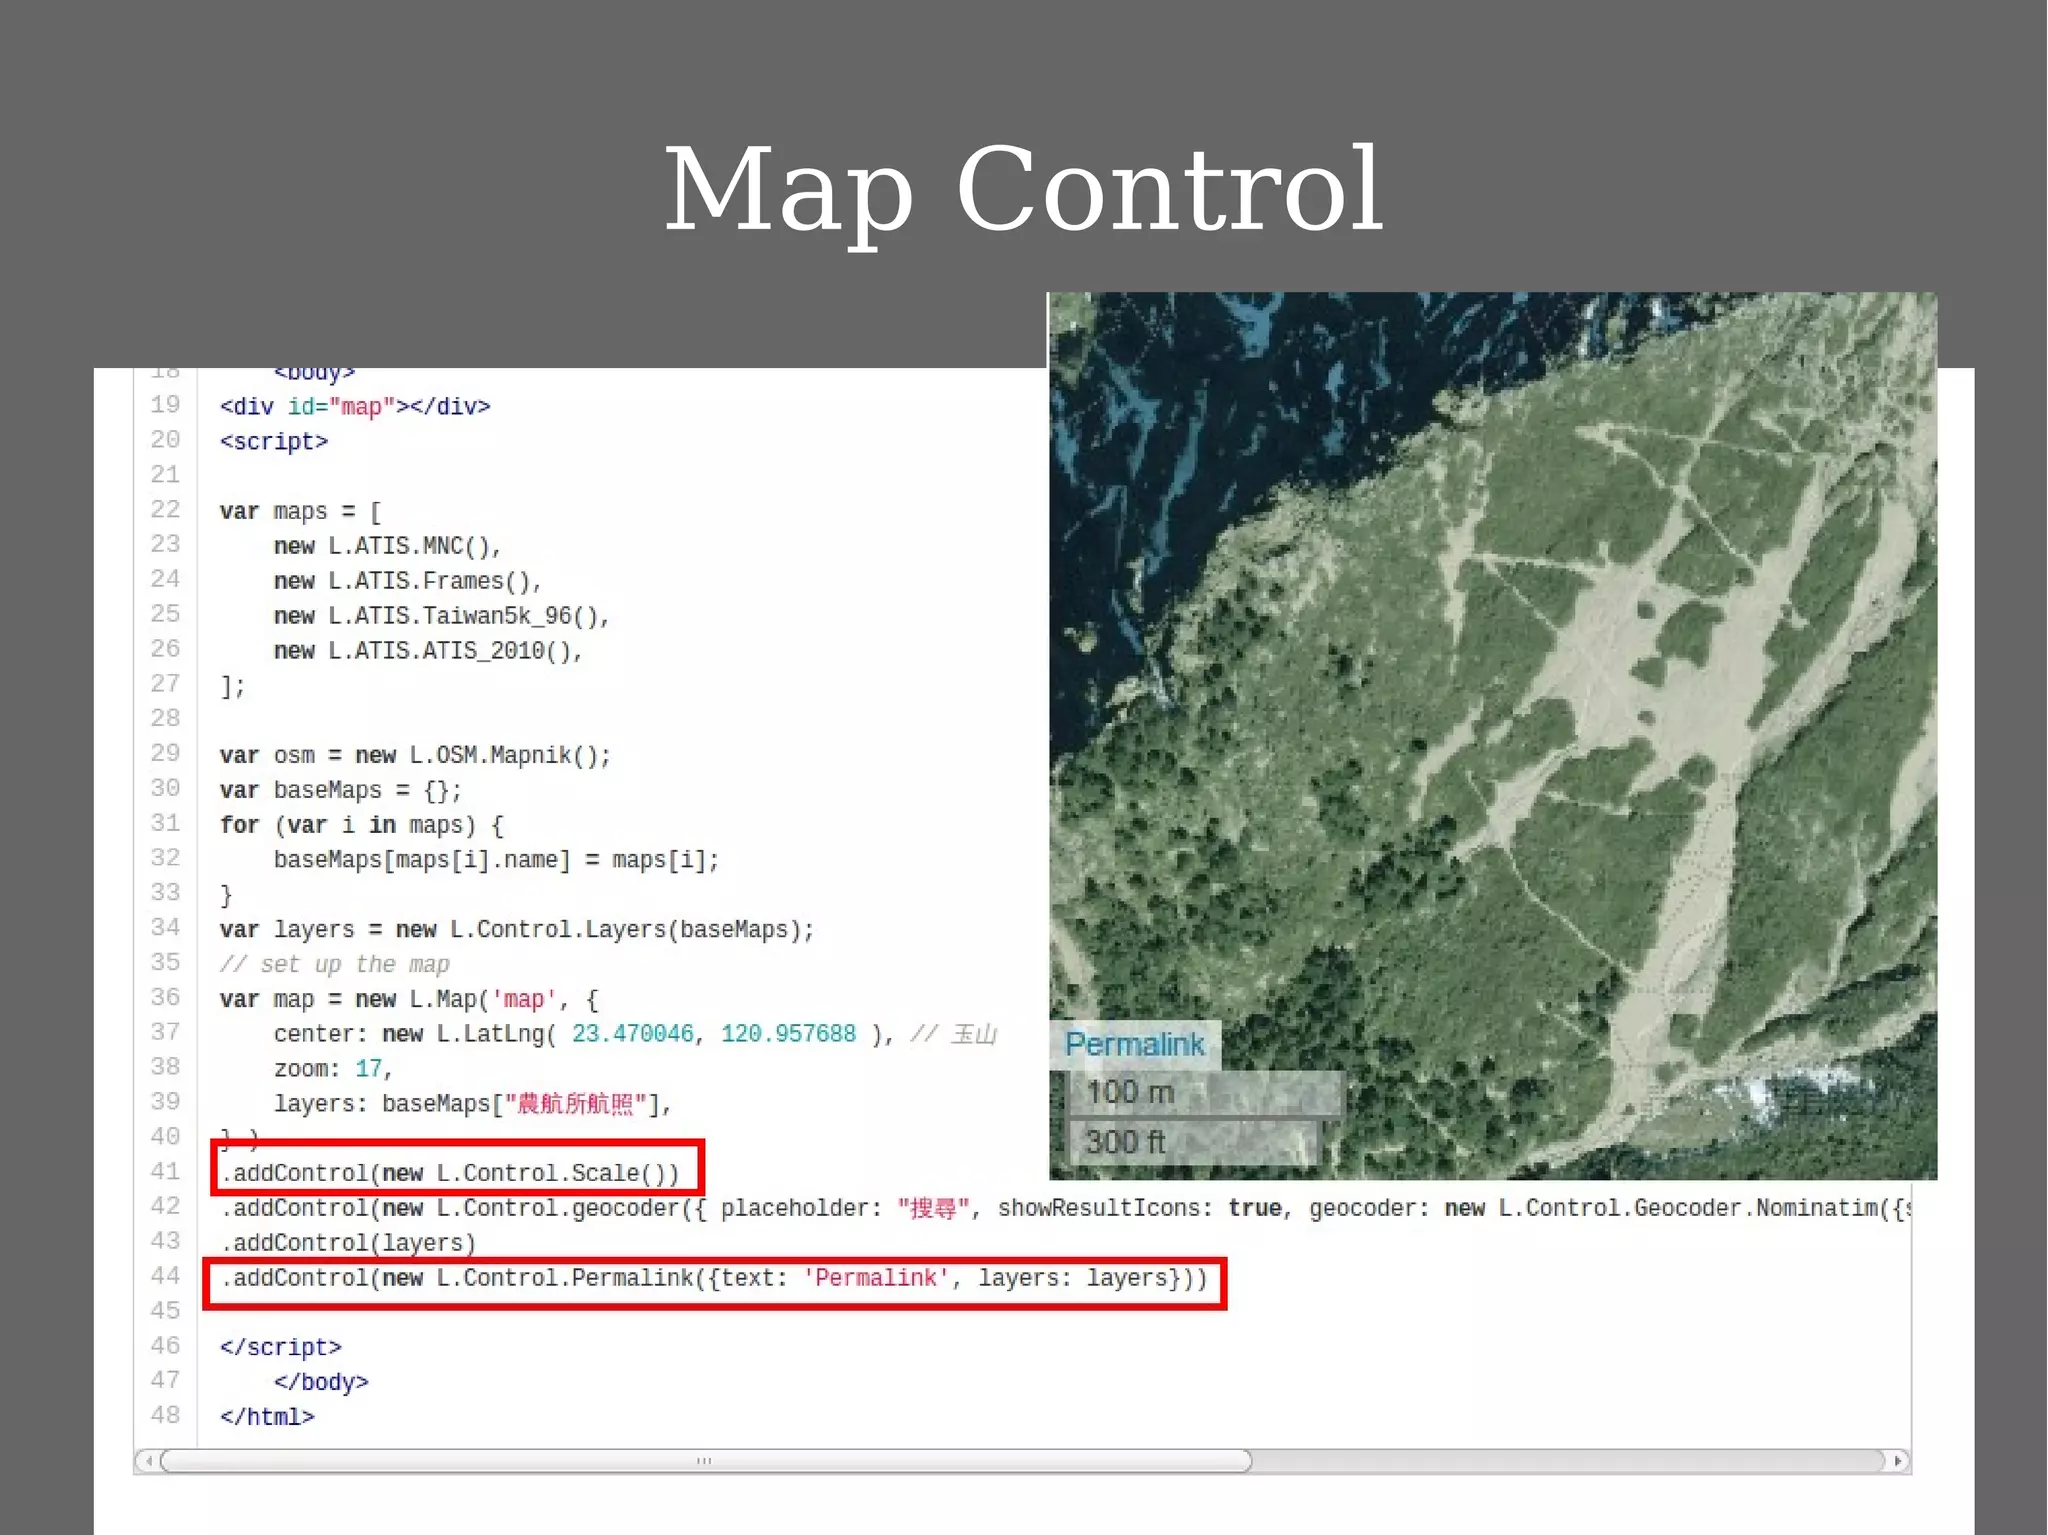Click line number 22 in gutter
The width and height of the screenshot is (2048, 1535).
tap(165, 510)
